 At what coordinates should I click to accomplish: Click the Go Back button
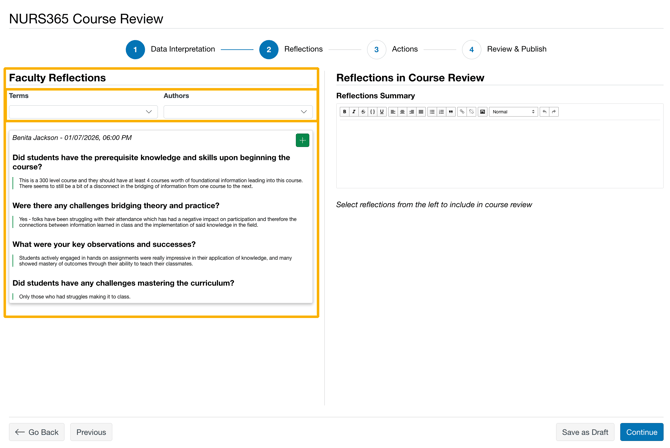click(37, 432)
